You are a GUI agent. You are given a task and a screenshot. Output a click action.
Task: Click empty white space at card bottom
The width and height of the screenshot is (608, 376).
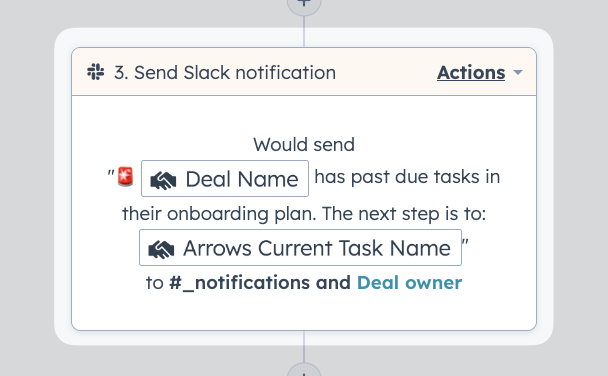[304, 312]
